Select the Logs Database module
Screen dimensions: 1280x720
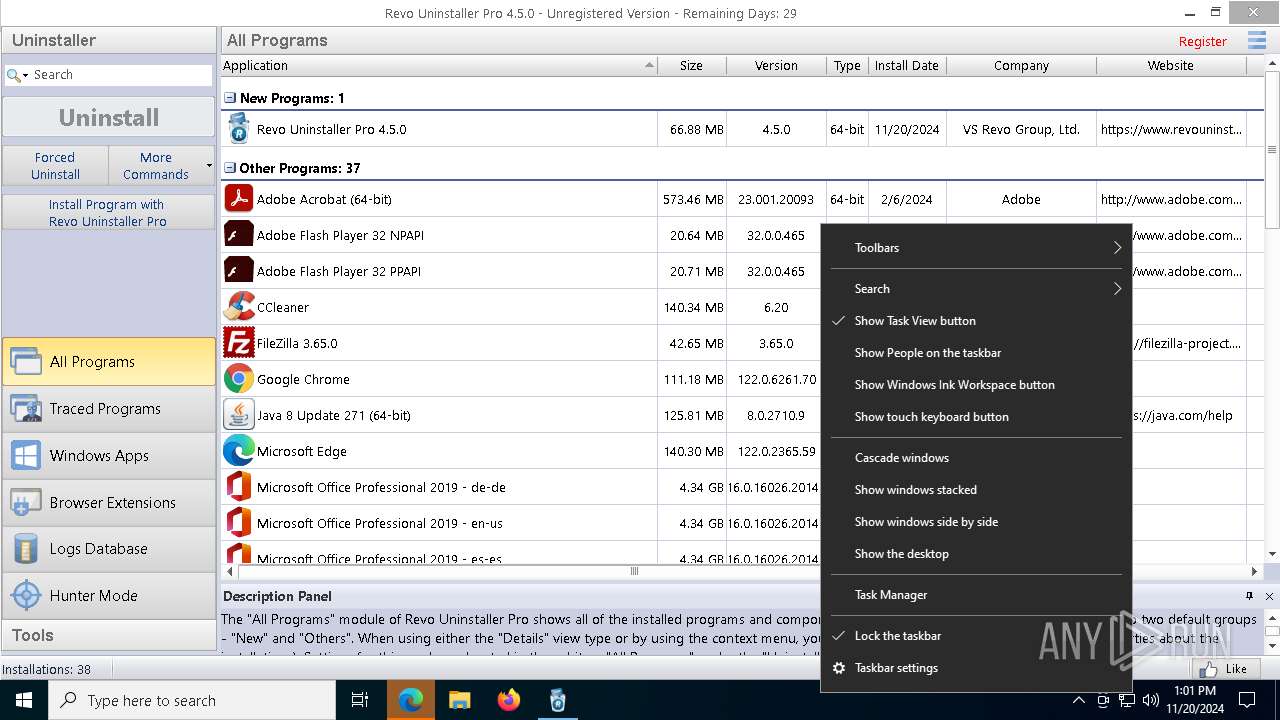tap(108, 549)
